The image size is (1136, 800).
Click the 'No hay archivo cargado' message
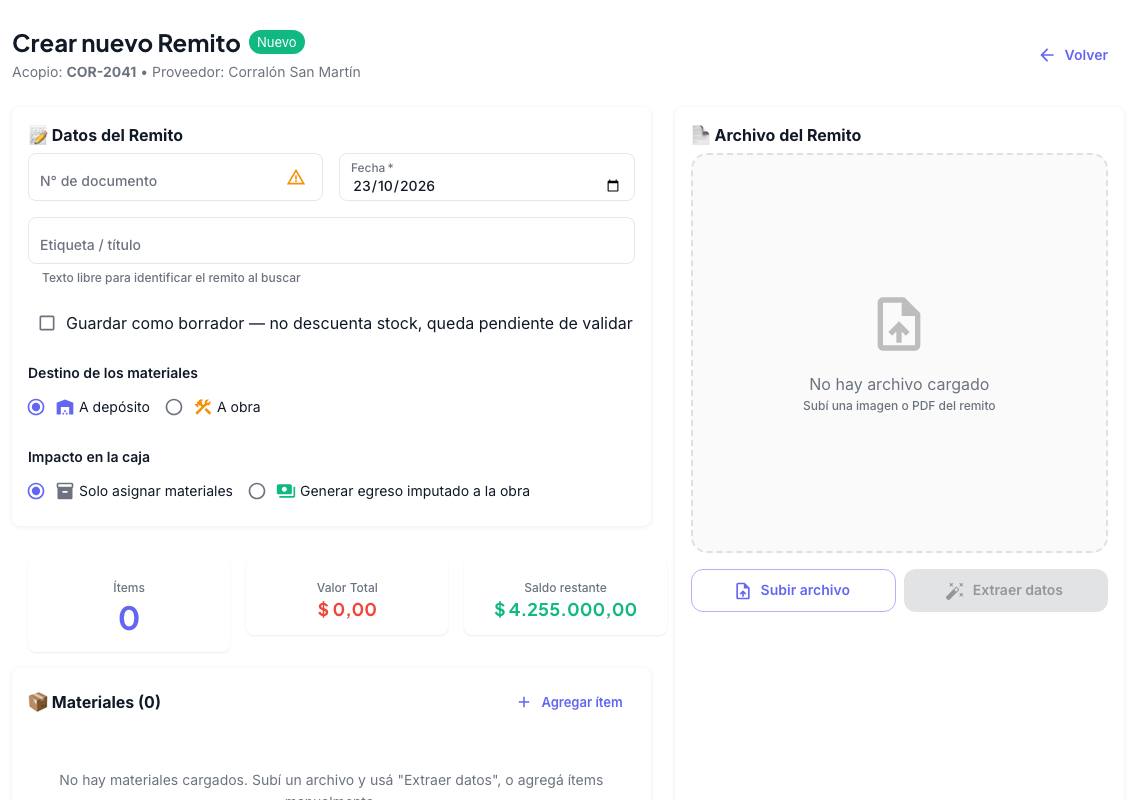pos(898,384)
